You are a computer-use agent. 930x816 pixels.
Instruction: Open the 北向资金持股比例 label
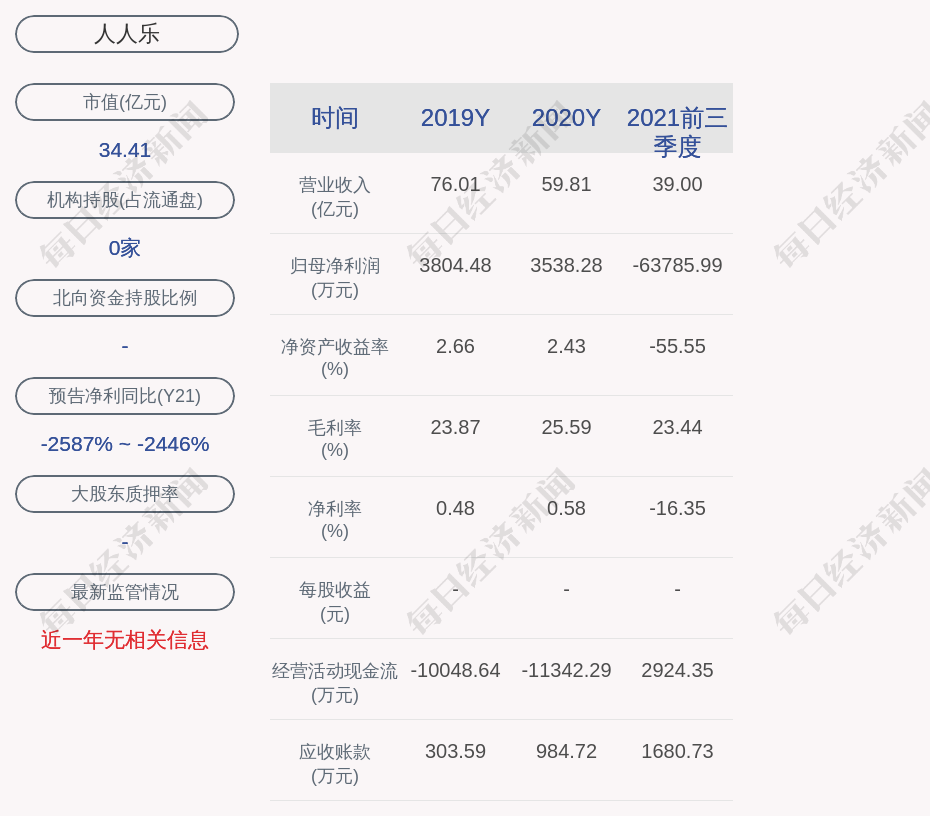point(125,298)
